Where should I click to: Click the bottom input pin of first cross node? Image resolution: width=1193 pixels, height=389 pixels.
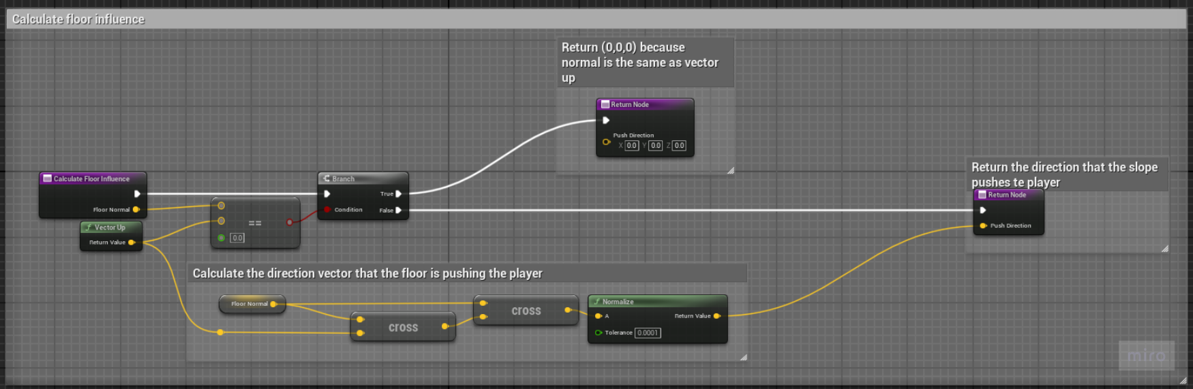click(x=360, y=333)
